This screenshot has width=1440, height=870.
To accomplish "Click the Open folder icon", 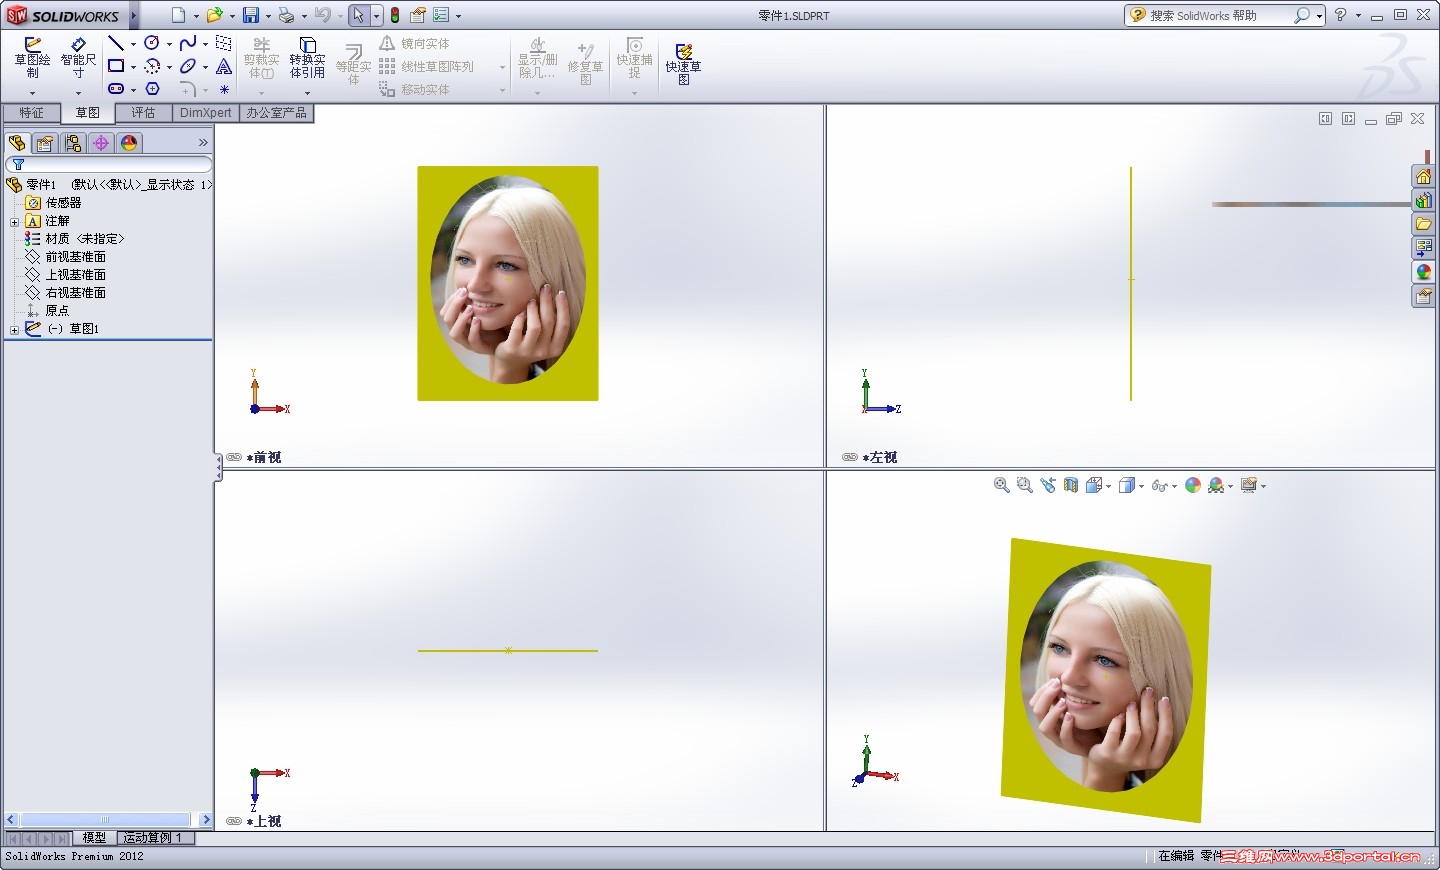I will click(214, 15).
